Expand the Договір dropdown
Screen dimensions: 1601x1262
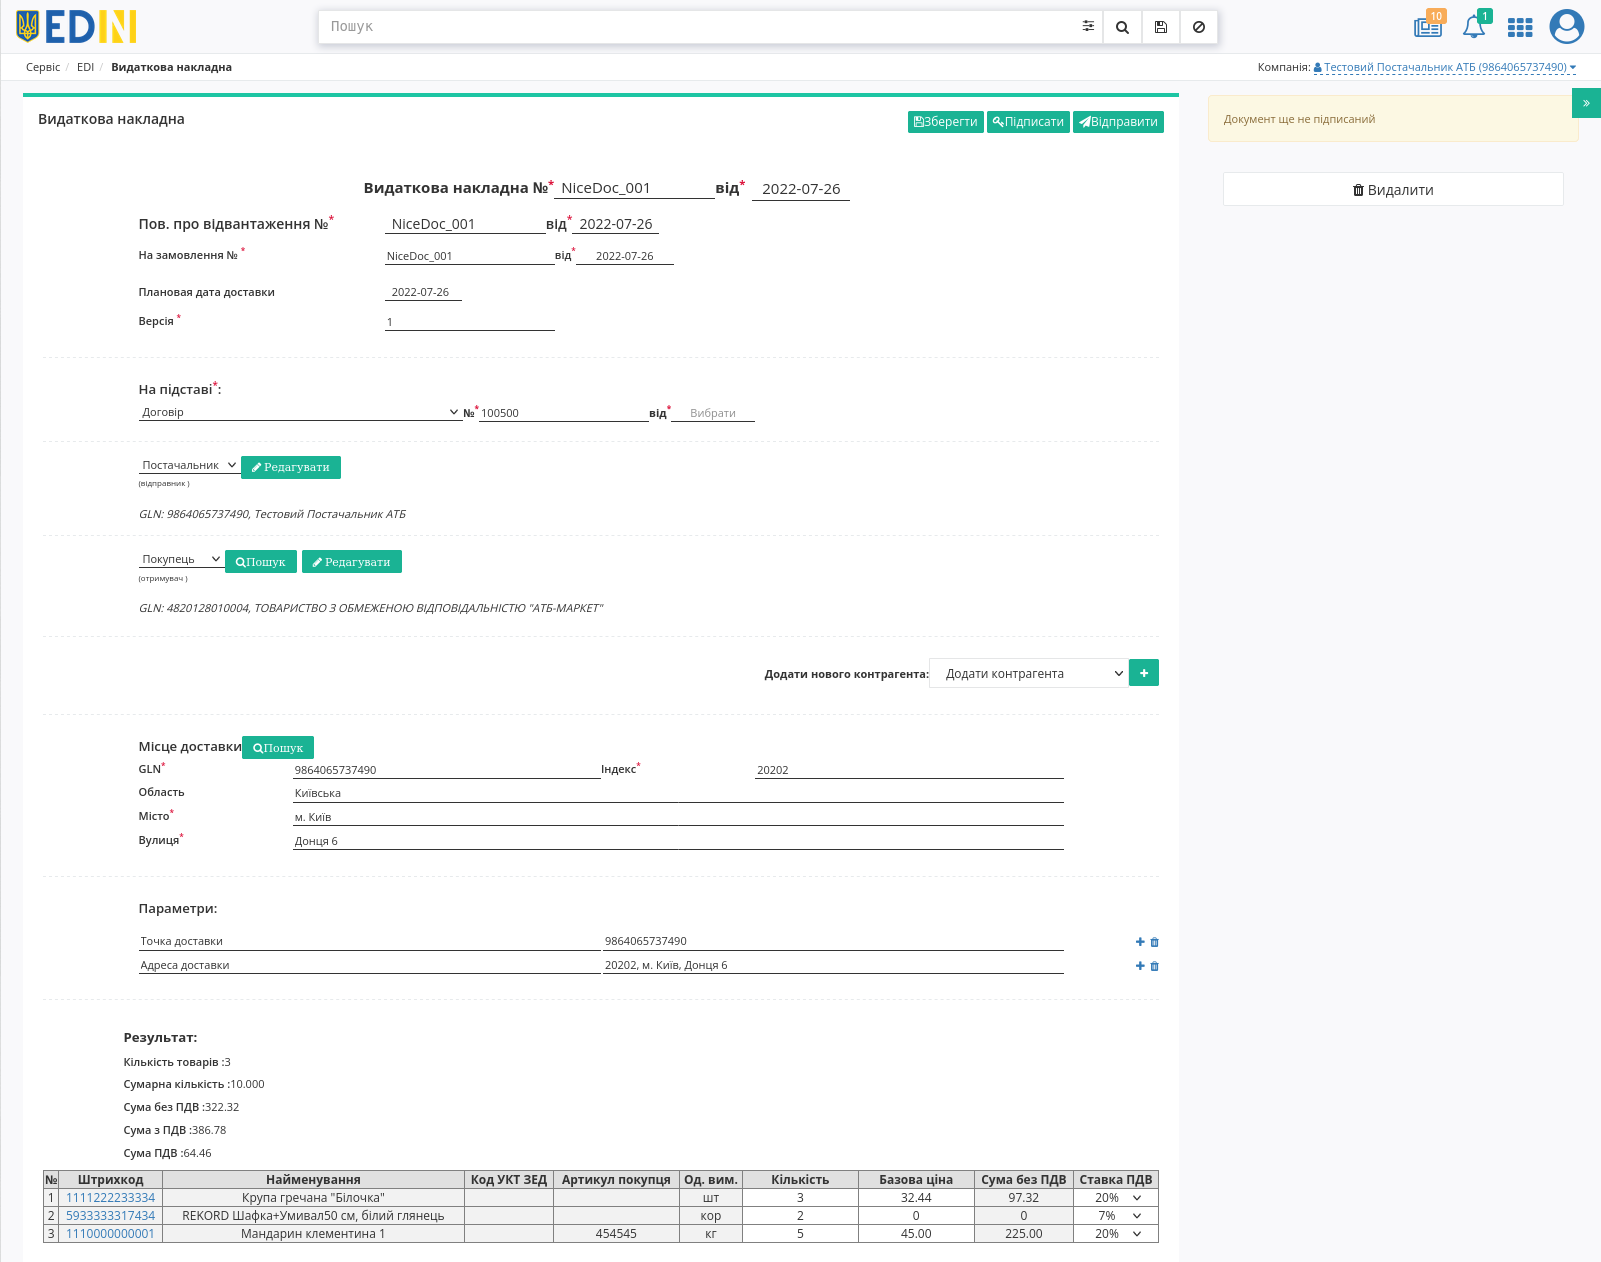[300, 412]
